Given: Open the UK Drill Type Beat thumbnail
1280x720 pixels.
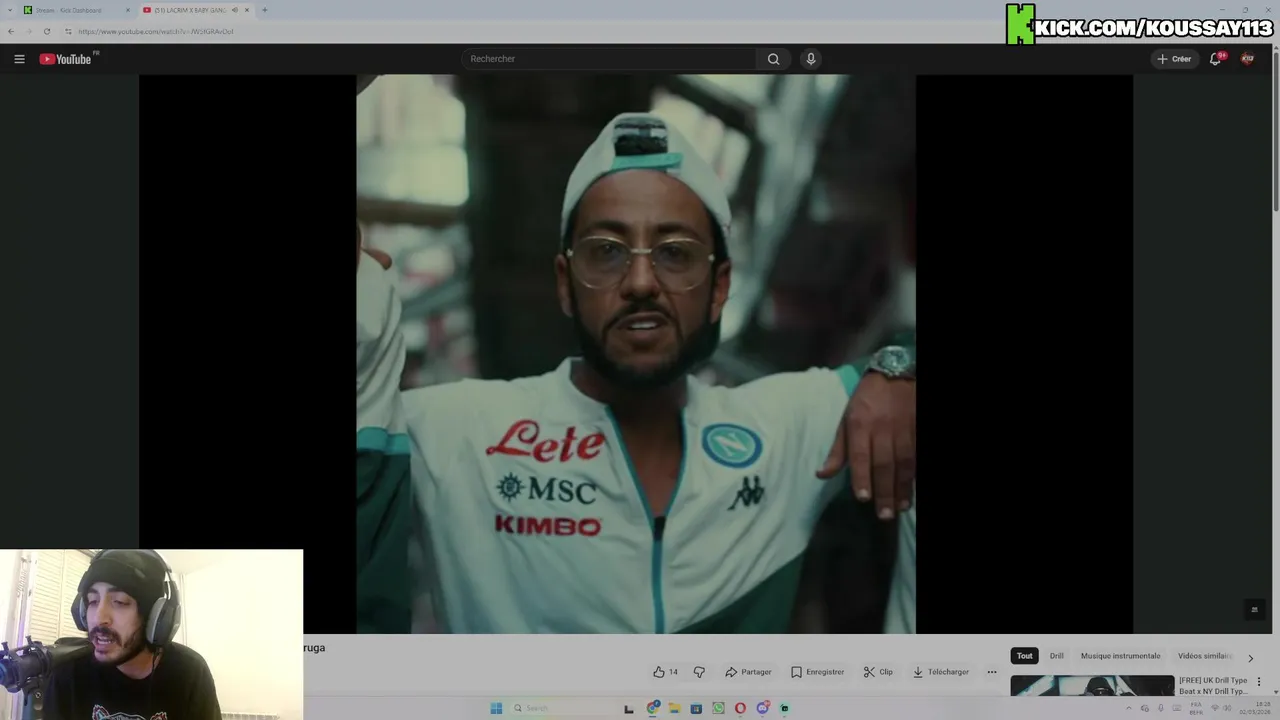Looking at the screenshot, I should pos(1092,686).
